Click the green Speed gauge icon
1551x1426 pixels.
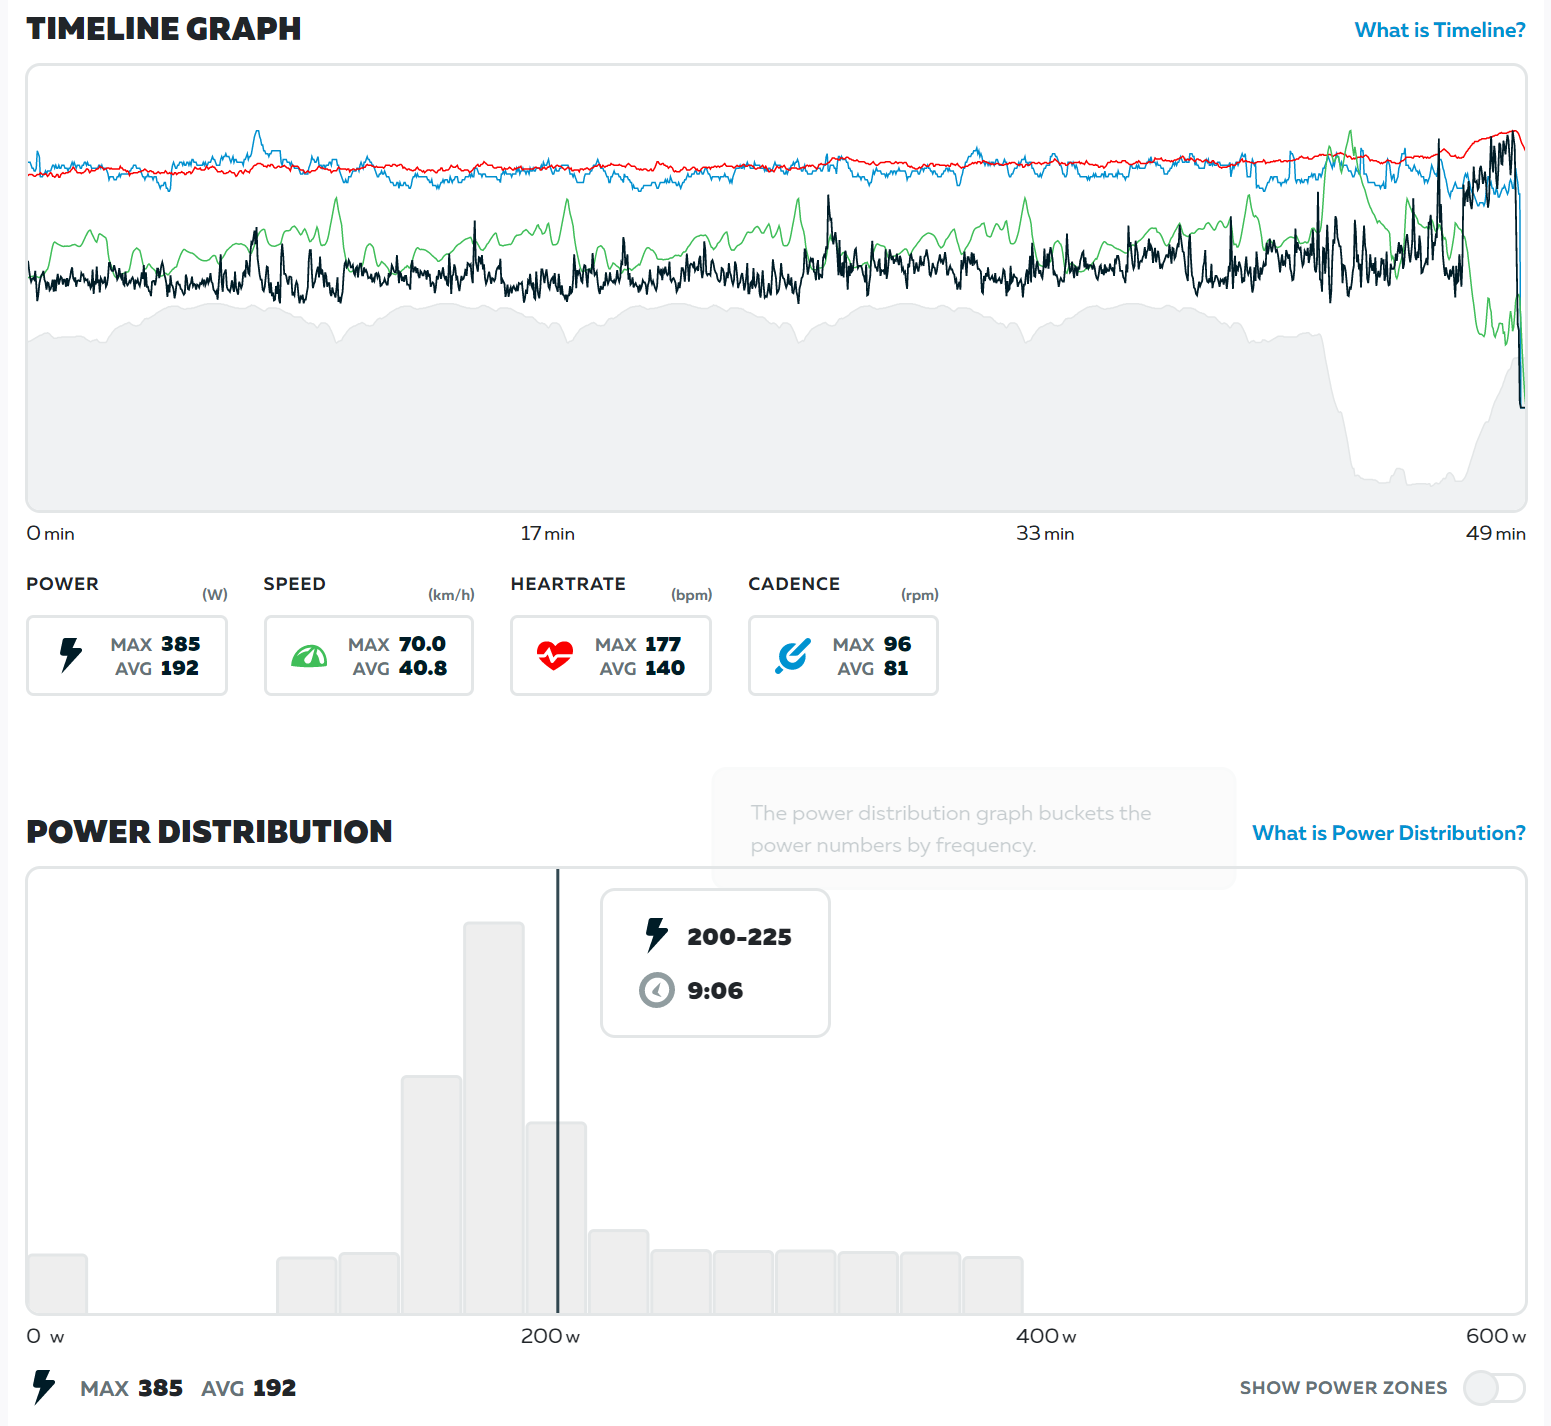click(x=309, y=656)
